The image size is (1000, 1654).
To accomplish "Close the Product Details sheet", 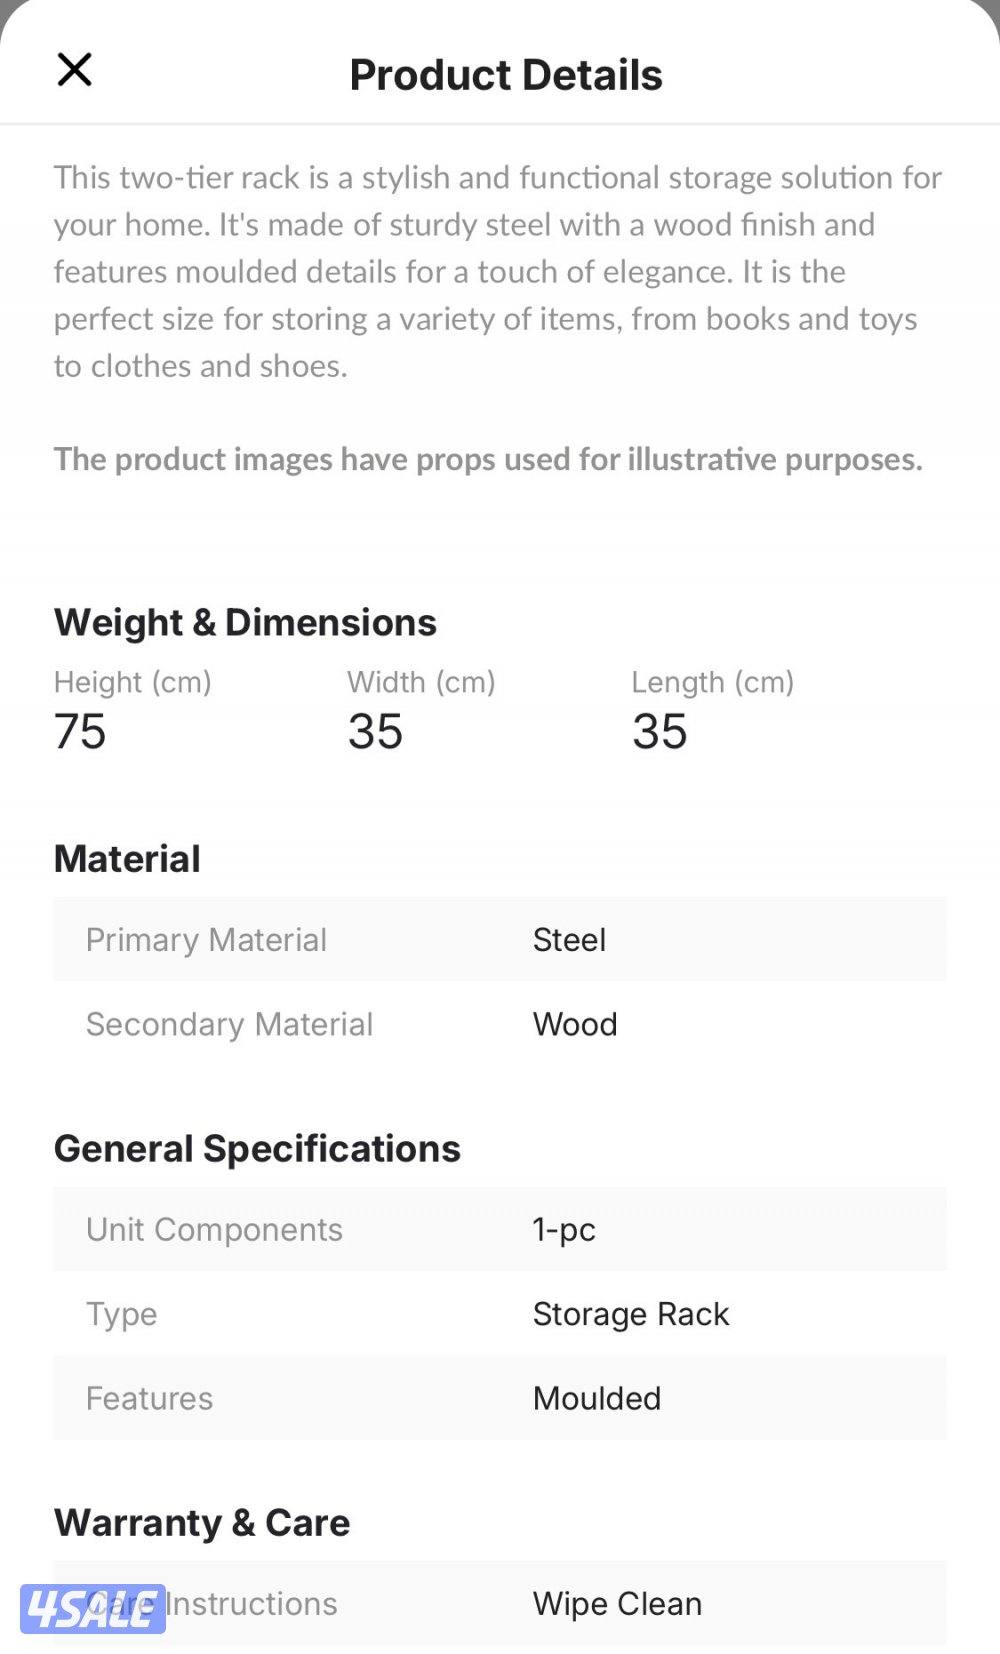I will (75, 70).
